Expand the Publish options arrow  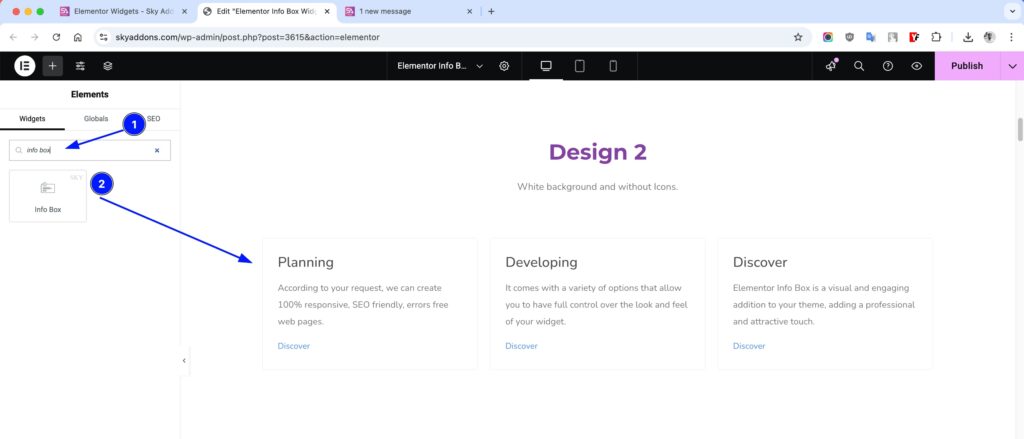(1012, 66)
